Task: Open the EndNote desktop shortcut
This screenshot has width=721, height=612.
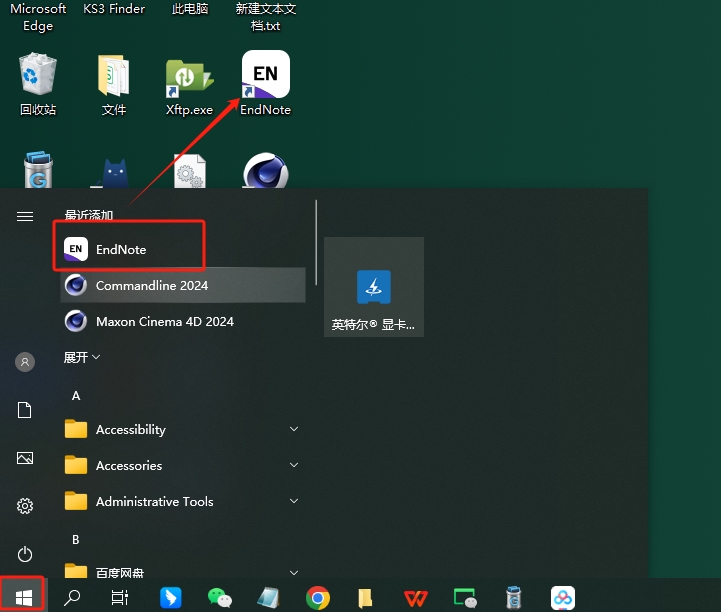Action: (266, 83)
